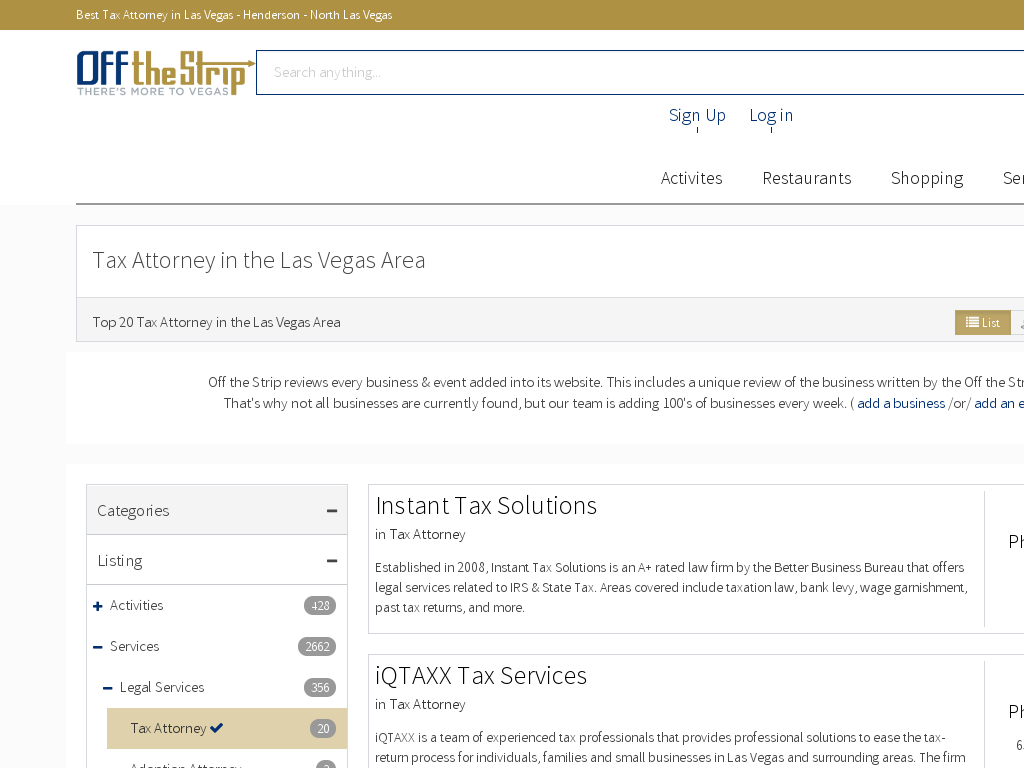
Task: Open the Activites navigation menu
Action: (691, 178)
